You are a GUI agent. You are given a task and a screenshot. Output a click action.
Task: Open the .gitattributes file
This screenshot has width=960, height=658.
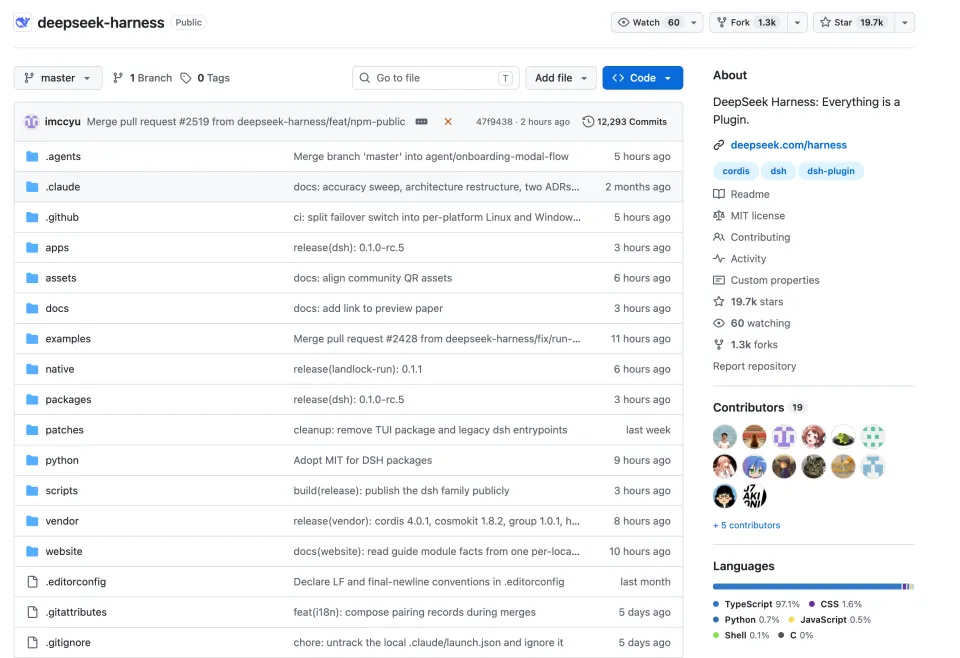[x=76, y=612]
